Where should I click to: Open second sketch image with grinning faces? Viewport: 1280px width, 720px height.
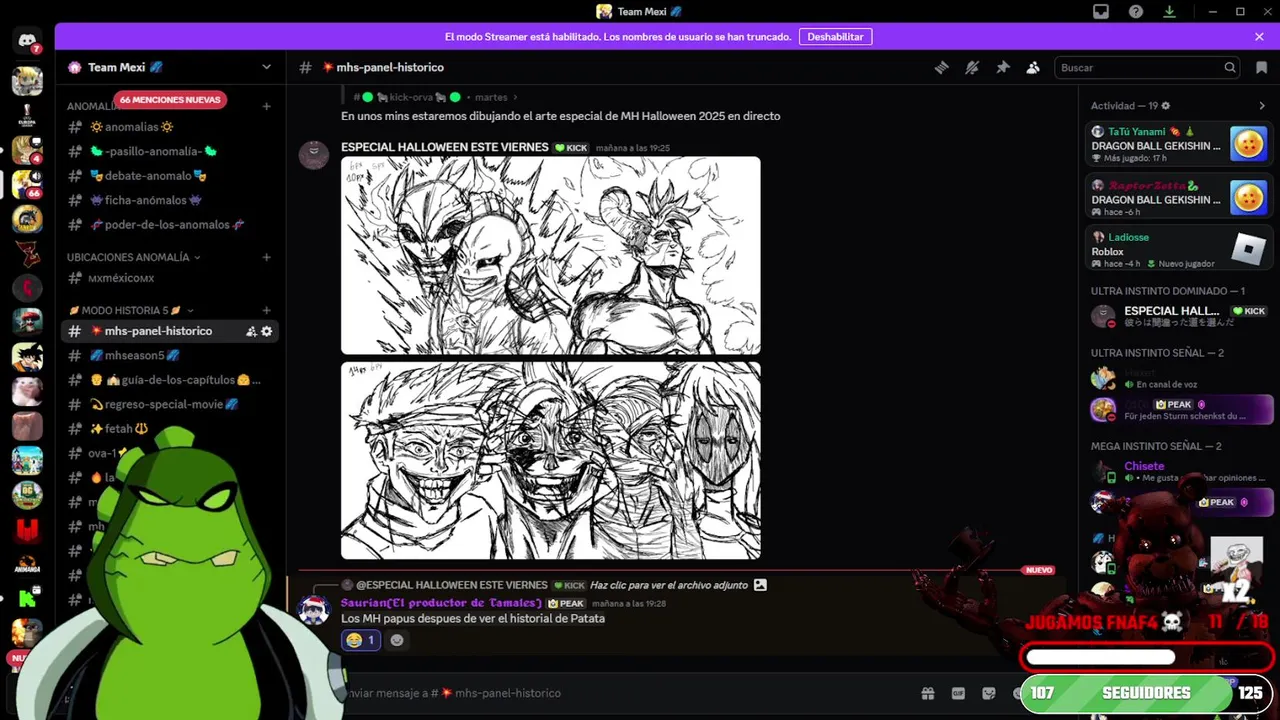click(x=551, y=460)
